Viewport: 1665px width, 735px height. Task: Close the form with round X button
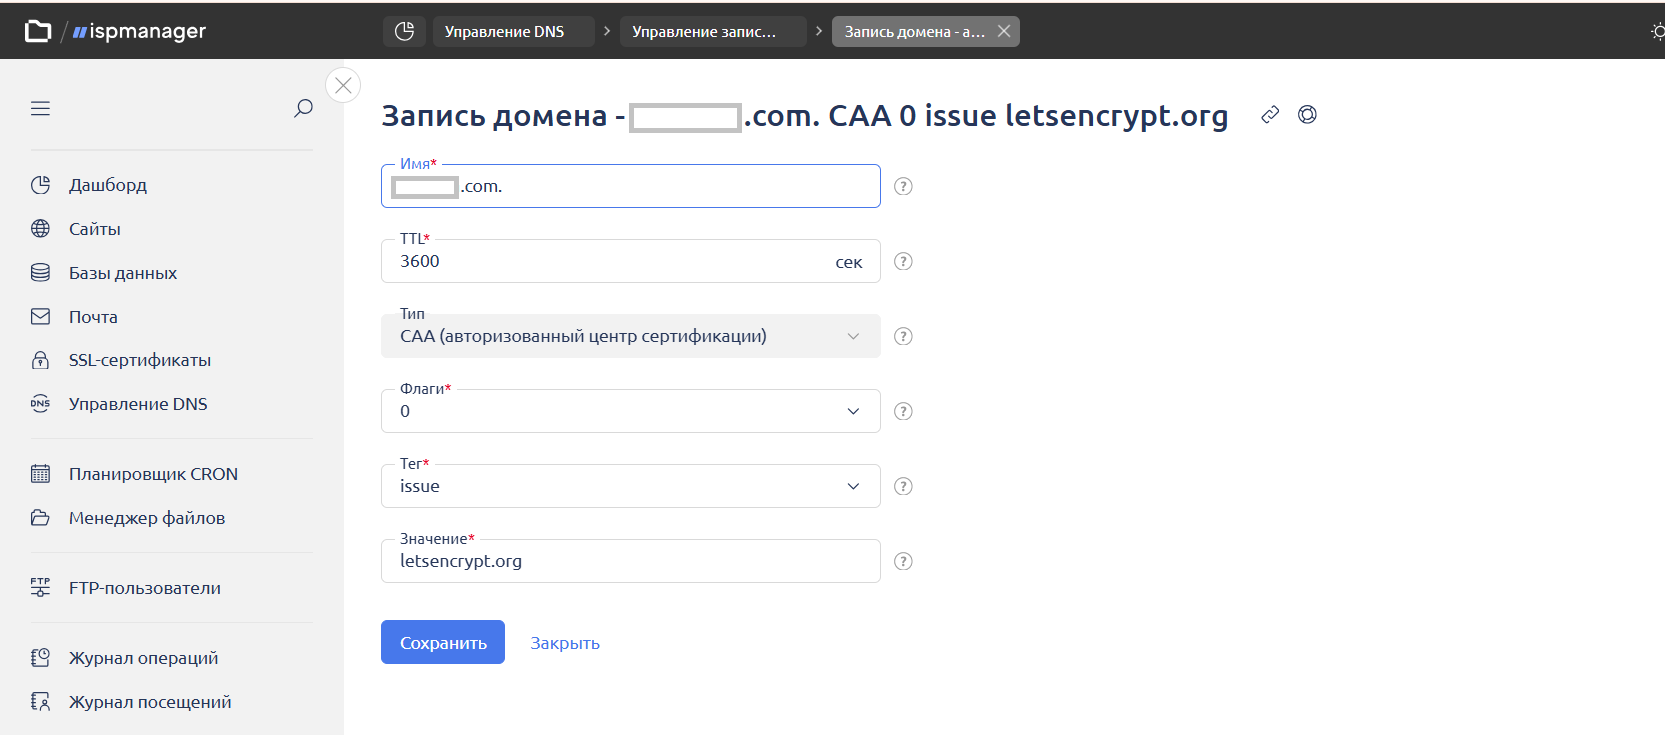click(343, 85)
